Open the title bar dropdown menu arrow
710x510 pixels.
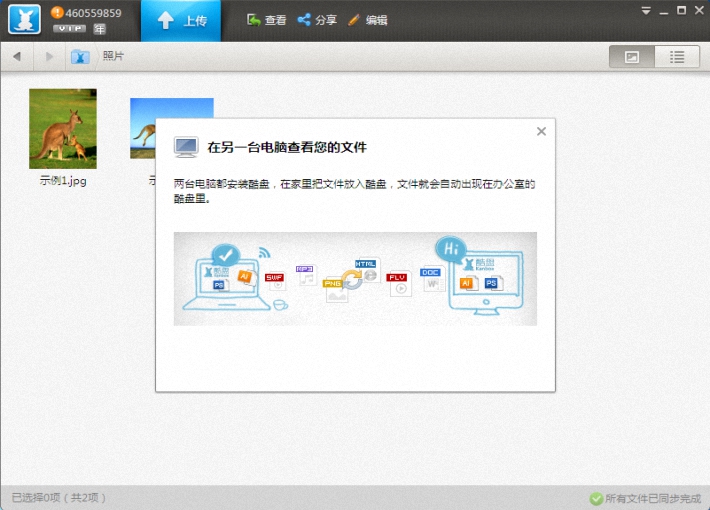pos(648,11)
